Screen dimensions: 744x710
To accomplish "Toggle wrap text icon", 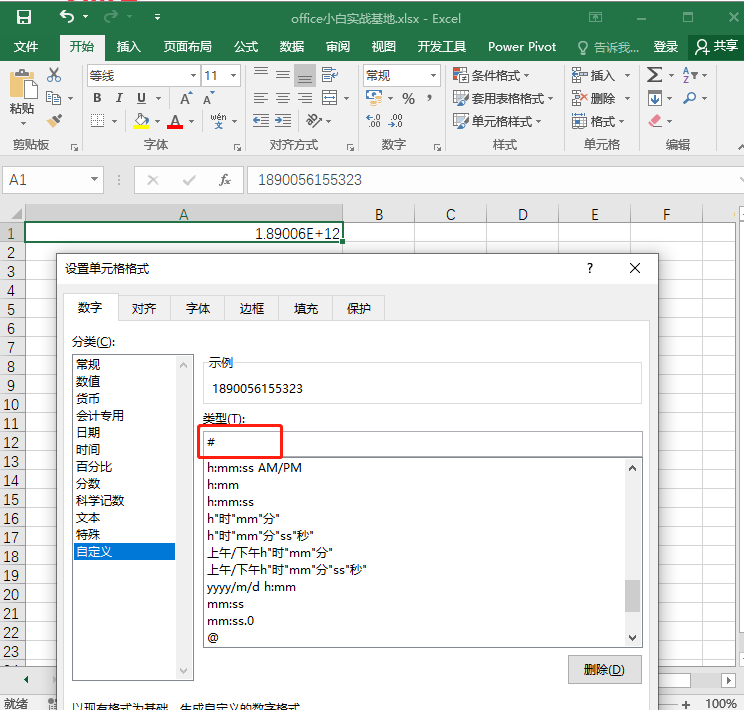I will point(329,75).
